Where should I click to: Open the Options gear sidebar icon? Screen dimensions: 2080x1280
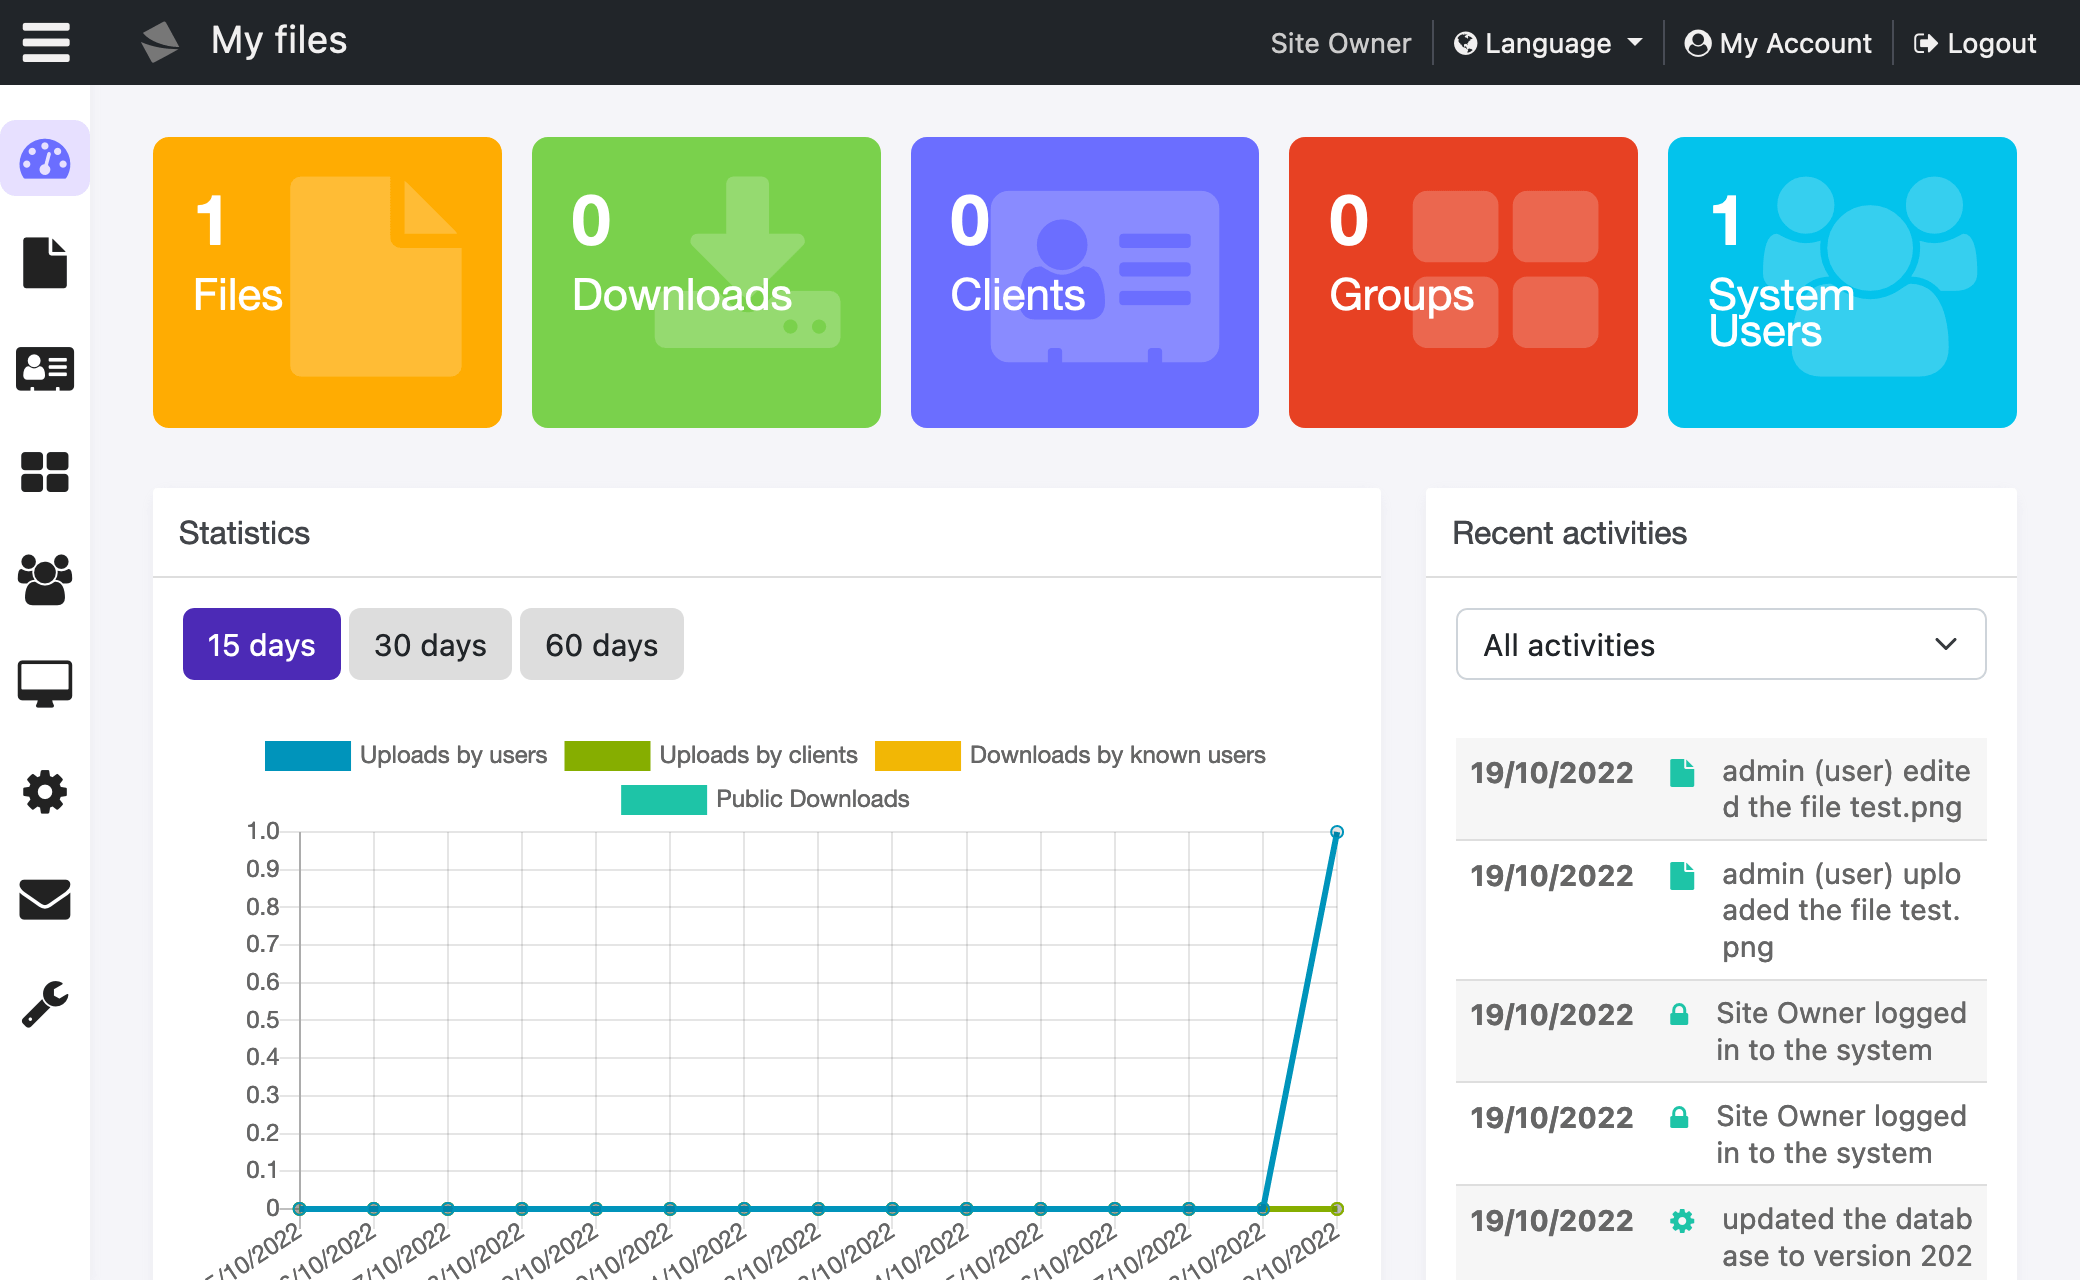click(45, 792)
